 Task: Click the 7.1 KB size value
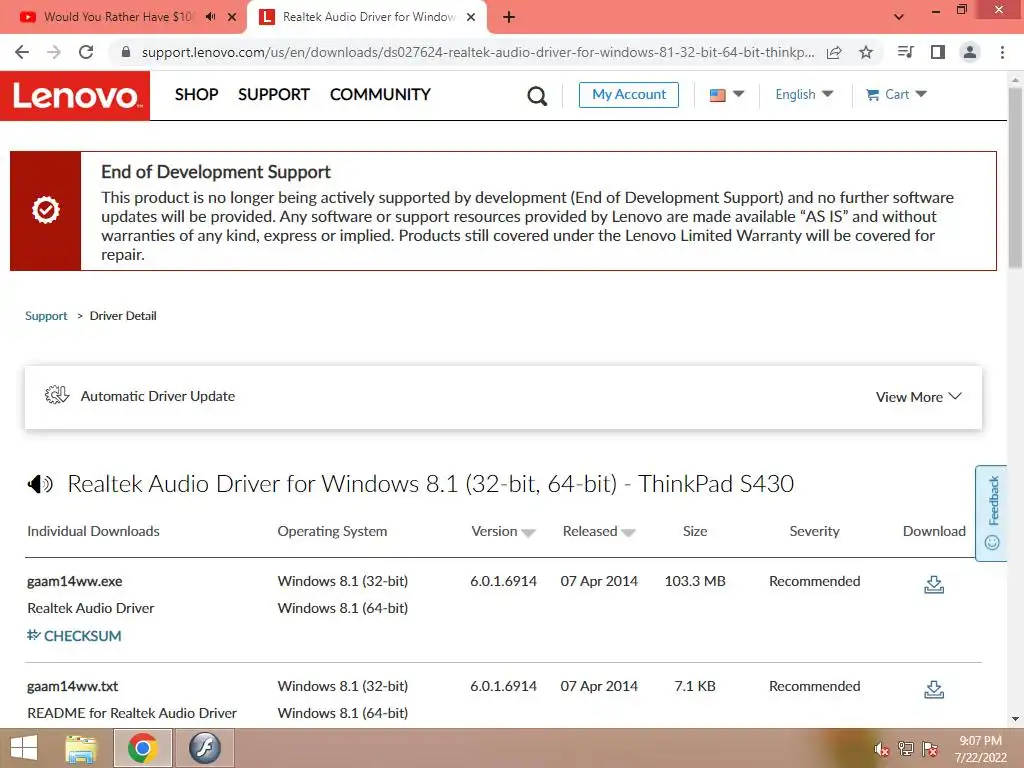[x=695, y=686]
